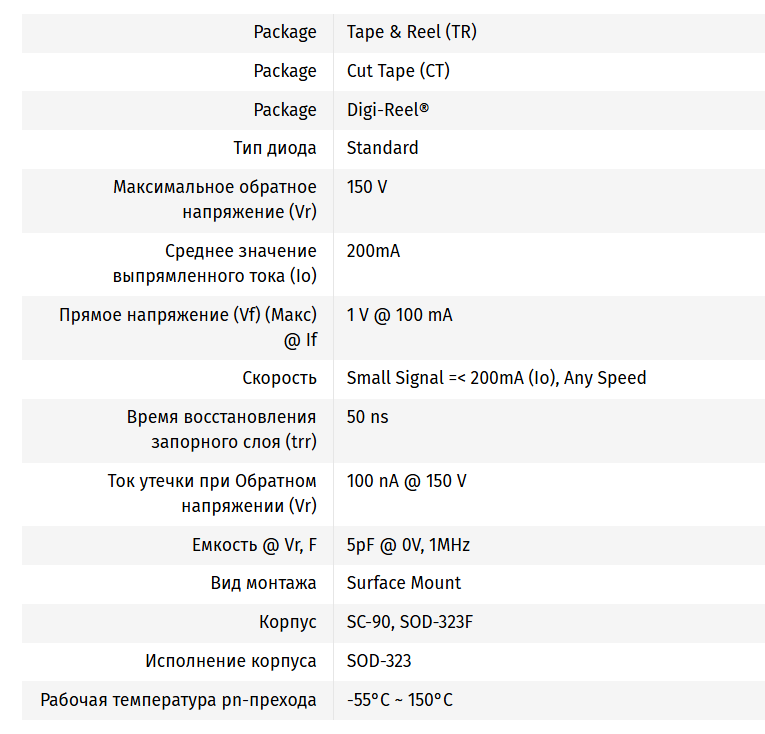This screenshot has height=734, width=765.
Task: Select the "200mA" rectified current value
Action: [373, 251]
